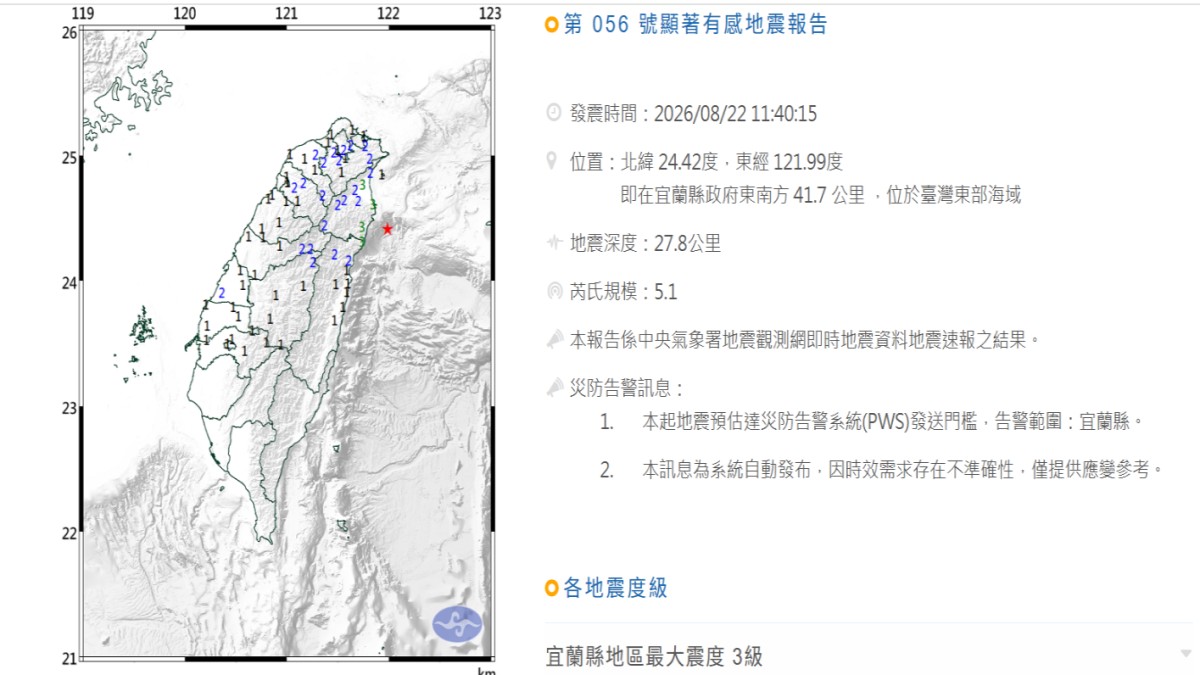Click the orange circle beside 各地震度級
Screen dimensions: 1200x675
click(552, 589)
